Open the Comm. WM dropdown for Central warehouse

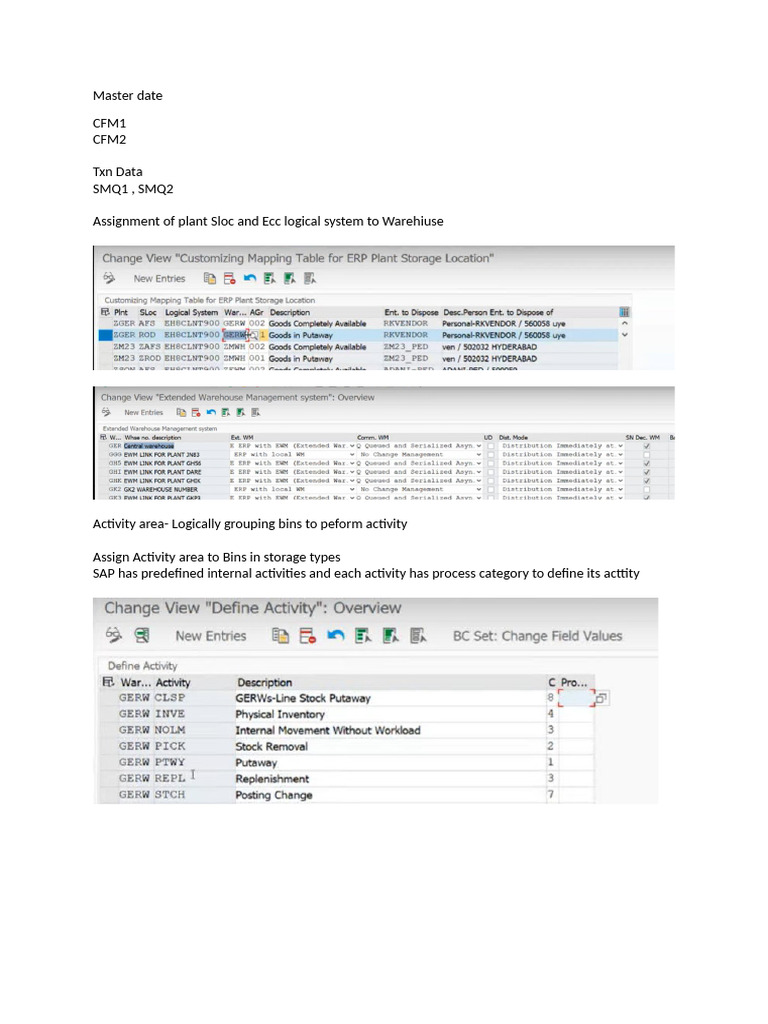pyautogui.click(x=479, y=445)
